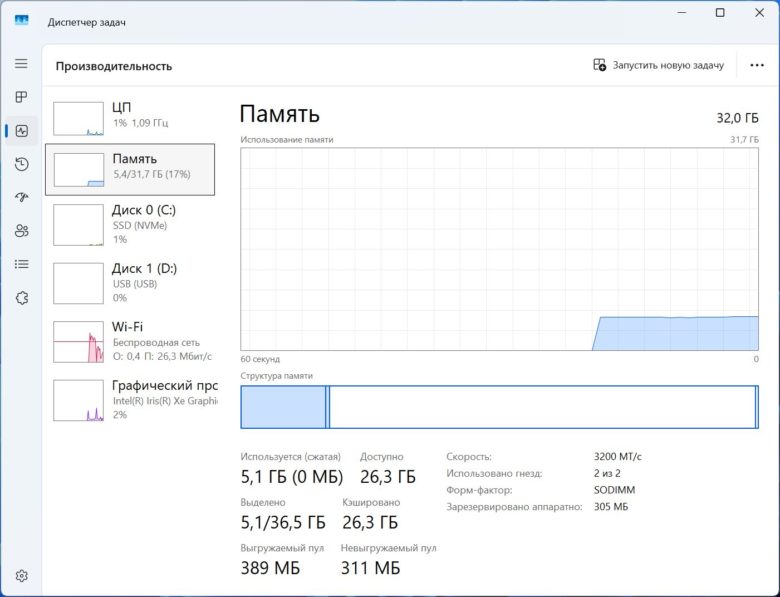Select Диск 1 (D:) USB item
This screenshot has height=597, width=780.
(x=130, y=283)
